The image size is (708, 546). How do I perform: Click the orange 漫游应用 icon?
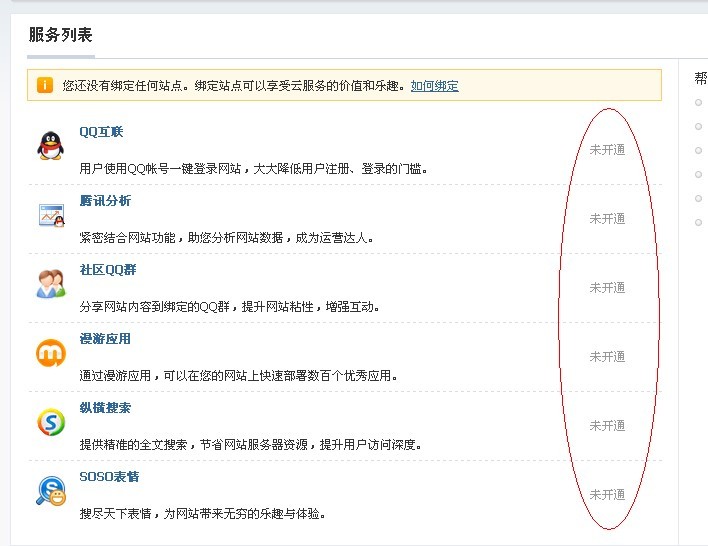[x=51, y=353]
